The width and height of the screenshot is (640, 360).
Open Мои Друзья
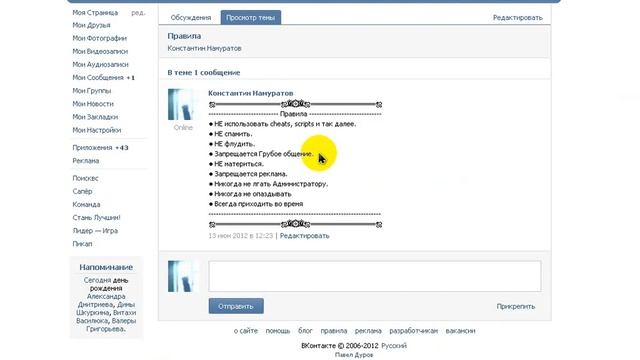click(x=91, y=25)
